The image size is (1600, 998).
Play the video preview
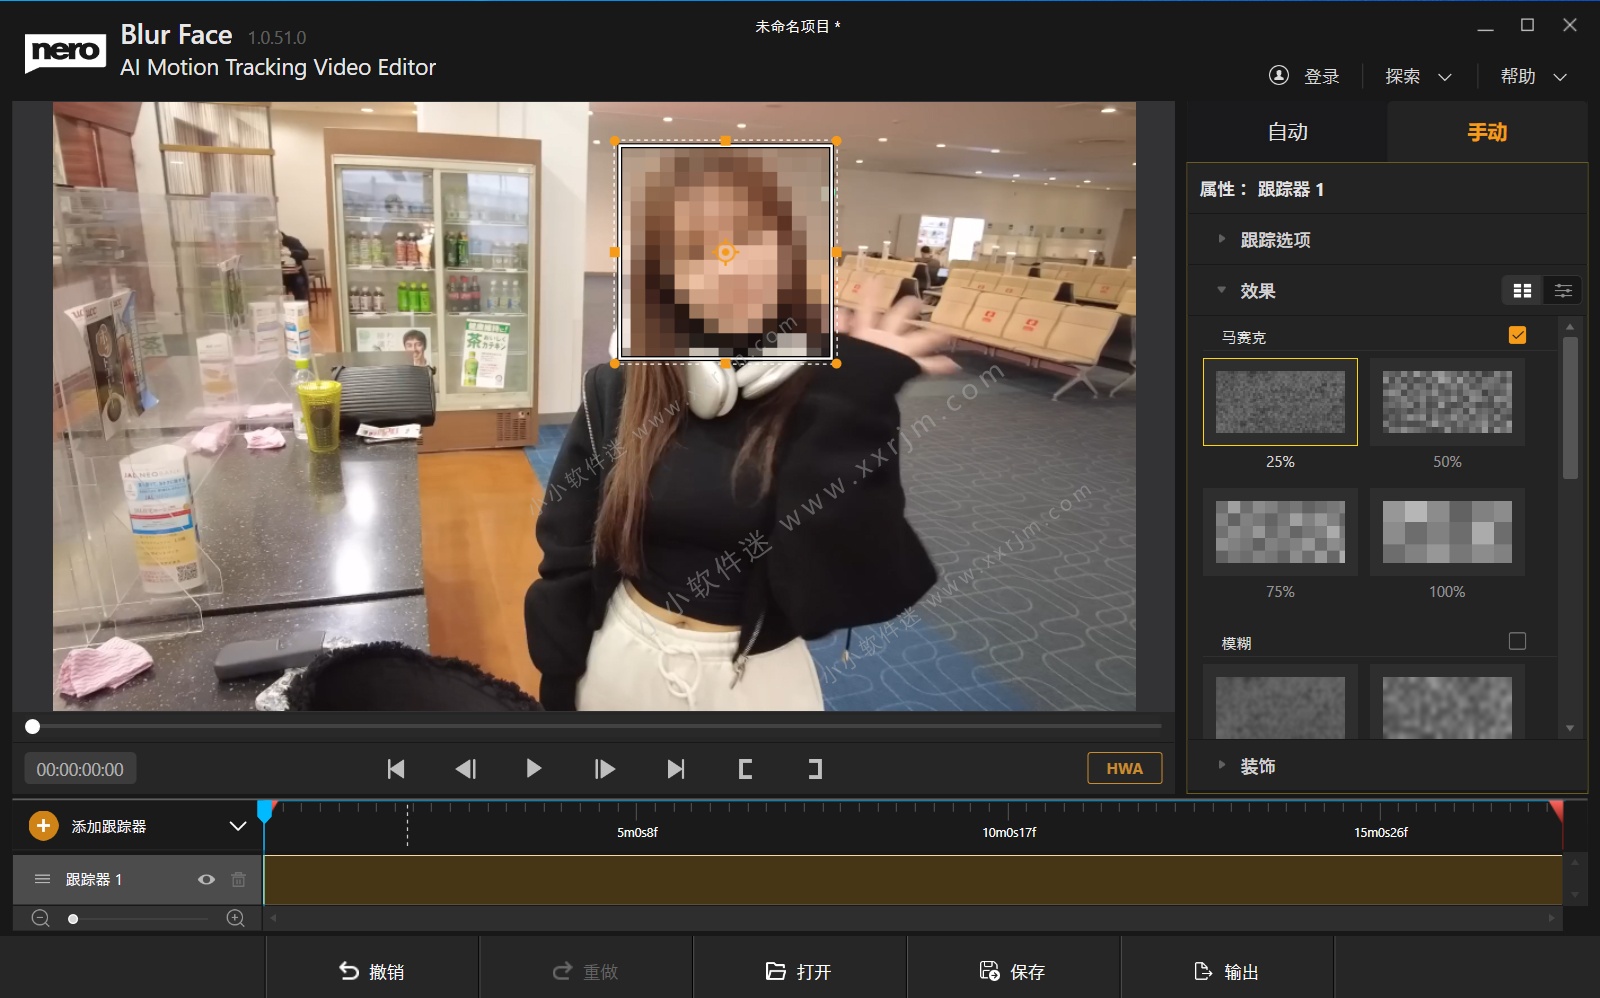[534, 769]
